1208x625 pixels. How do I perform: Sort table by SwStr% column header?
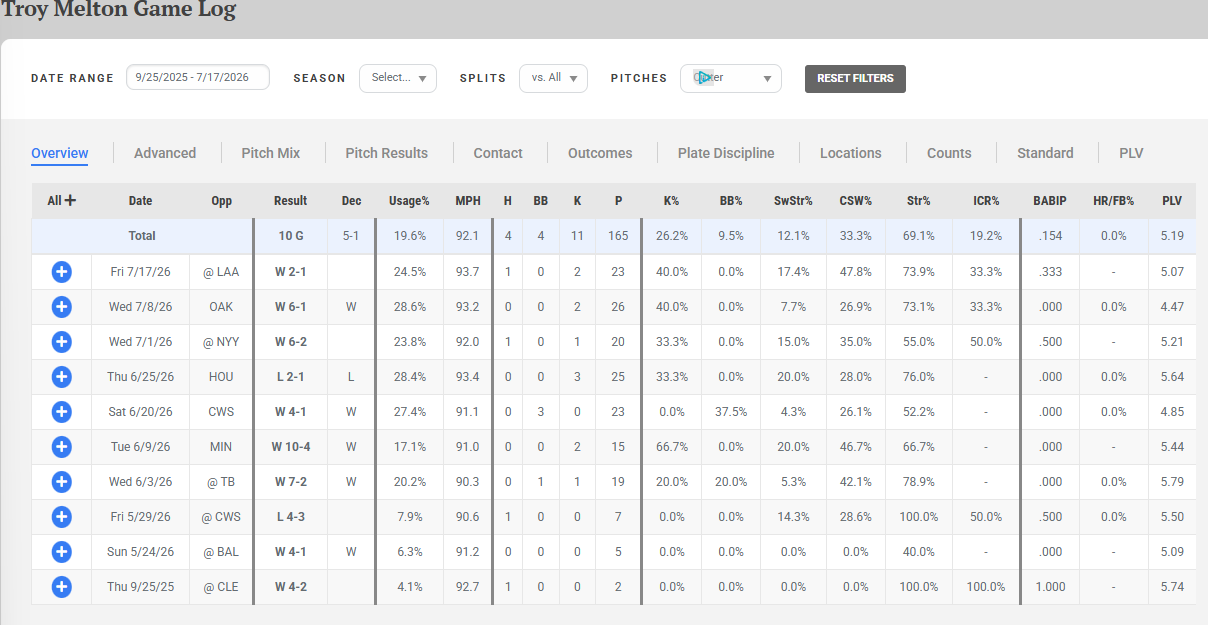click(x=792, y=201)
